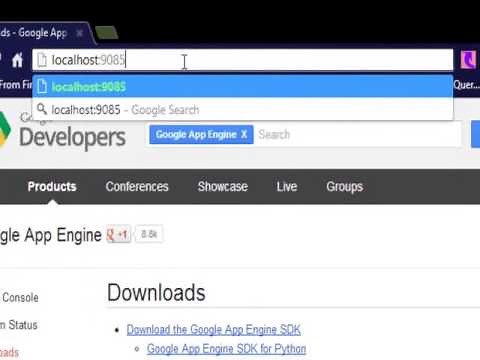Remove the Google App Engine search filter X
The width and height of the screenshot is (480, 360).
coord(244,134)
